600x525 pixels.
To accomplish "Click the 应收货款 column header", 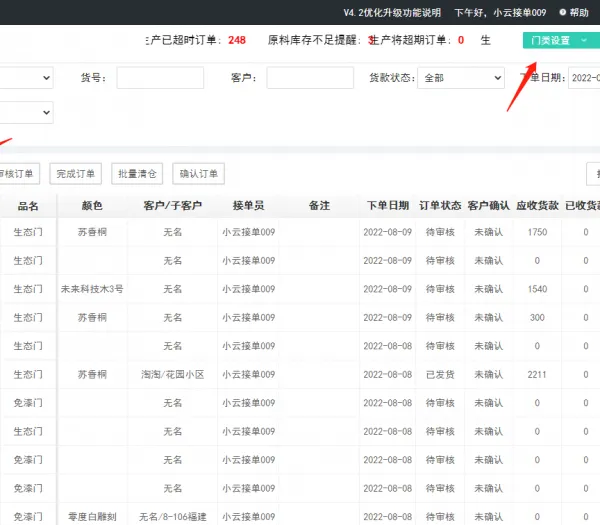I will coord(537,206).
